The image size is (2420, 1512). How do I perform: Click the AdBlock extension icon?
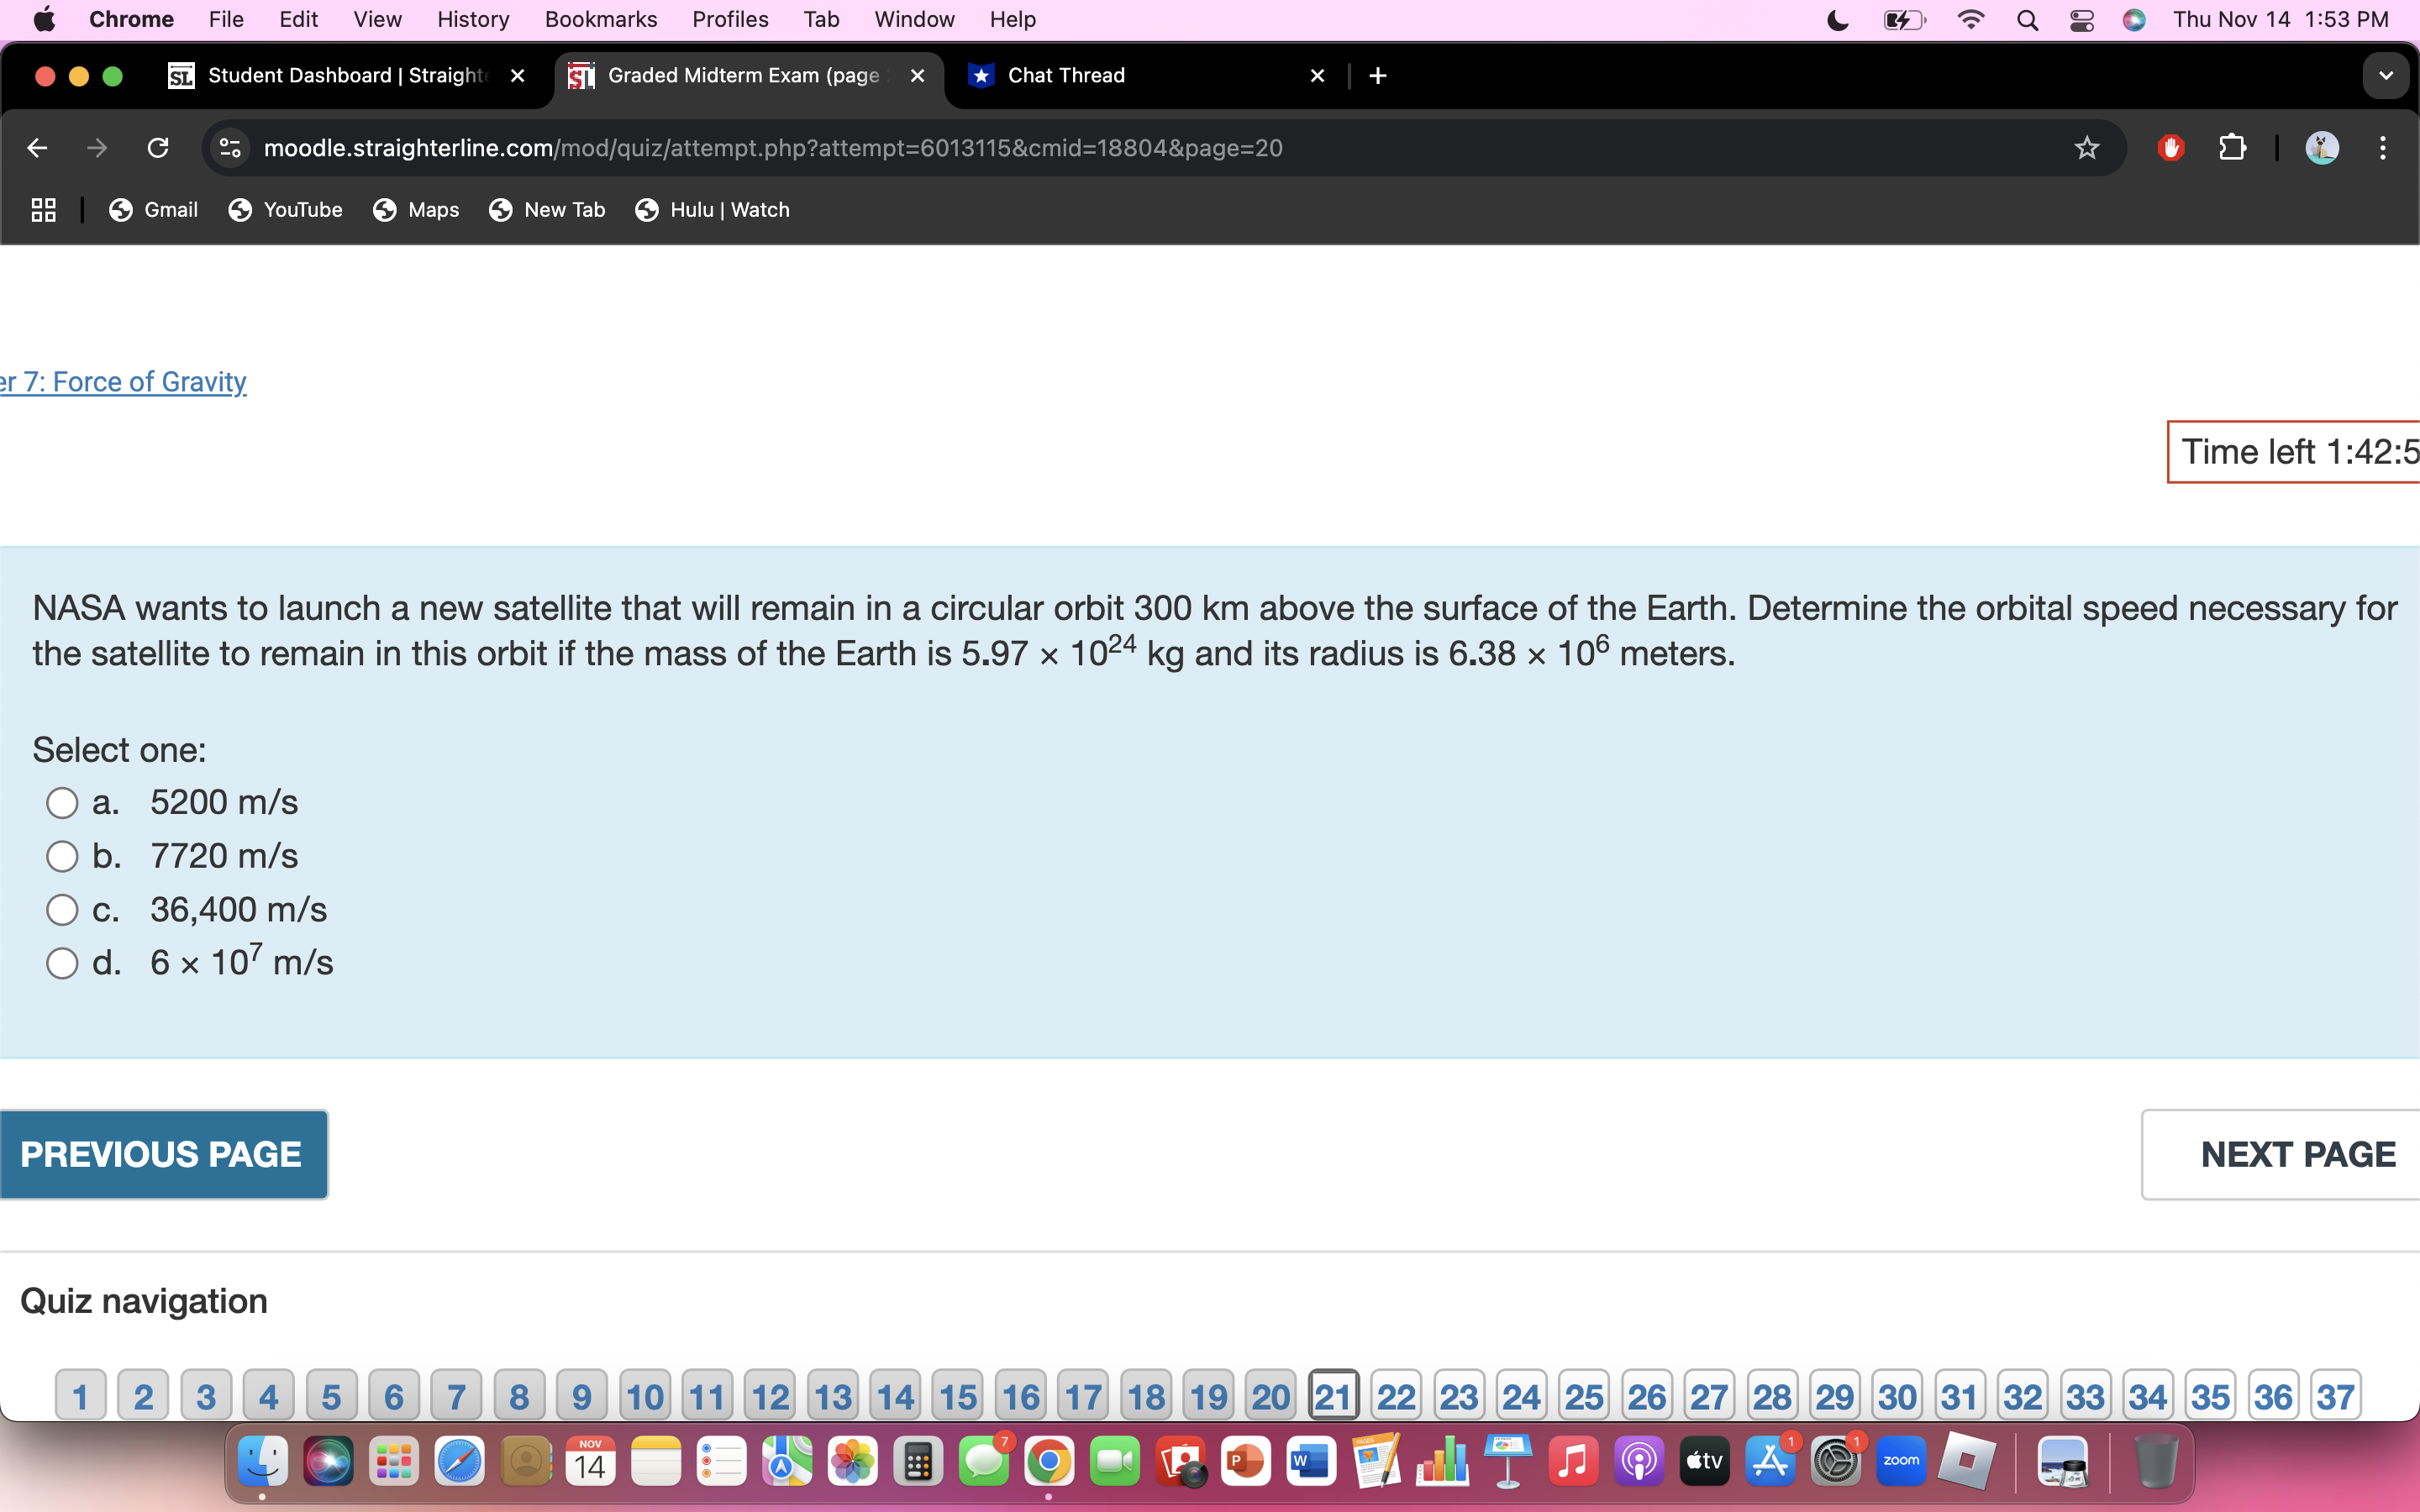2170,147
